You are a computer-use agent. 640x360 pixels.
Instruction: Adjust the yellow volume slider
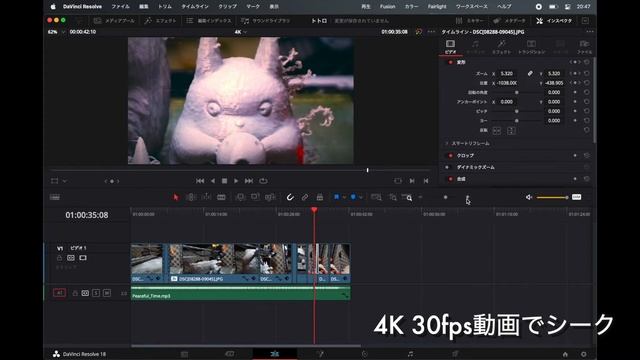pos(552,198)
